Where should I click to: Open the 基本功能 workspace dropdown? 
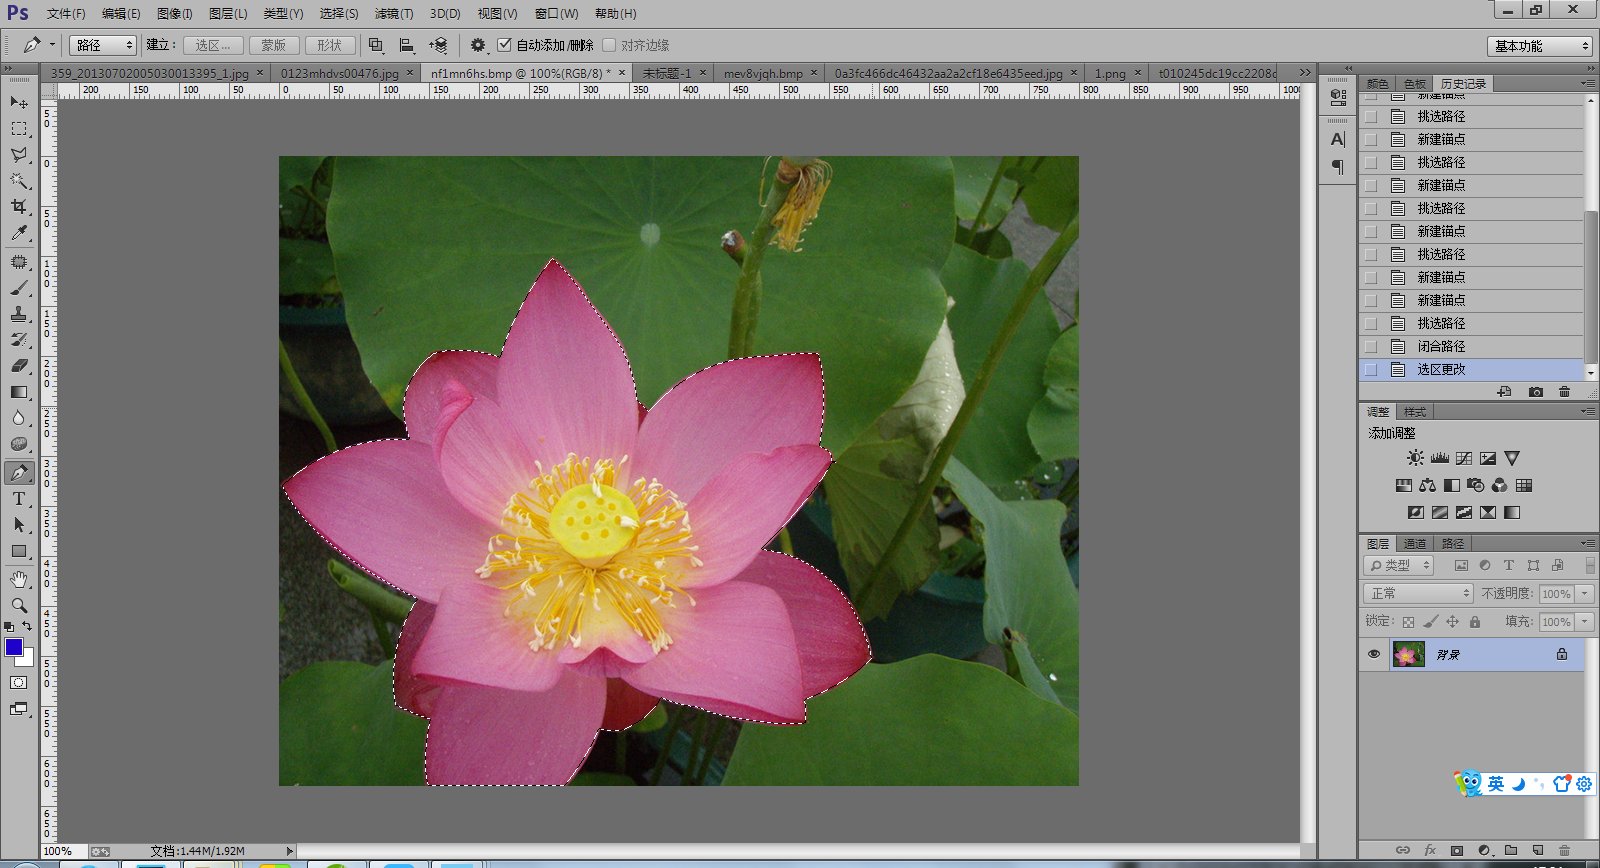[1539, 46]
